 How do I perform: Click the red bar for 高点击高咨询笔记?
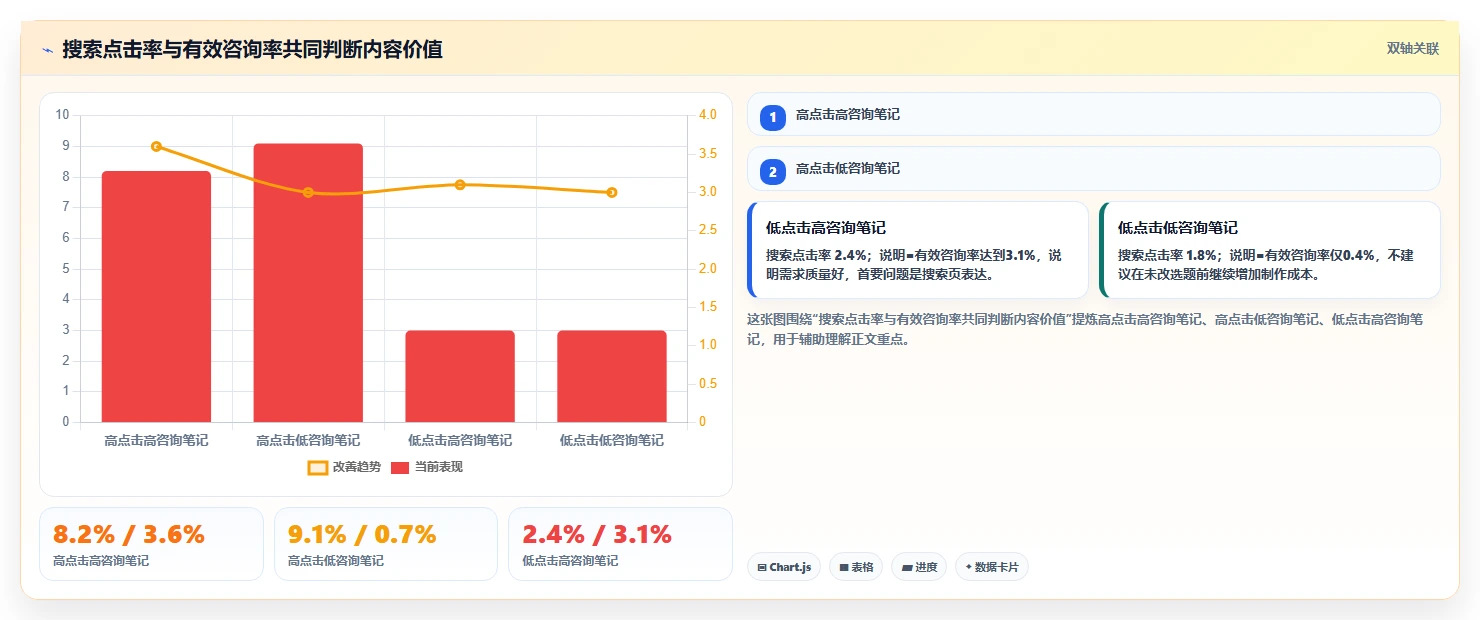(x=156, y=296)
